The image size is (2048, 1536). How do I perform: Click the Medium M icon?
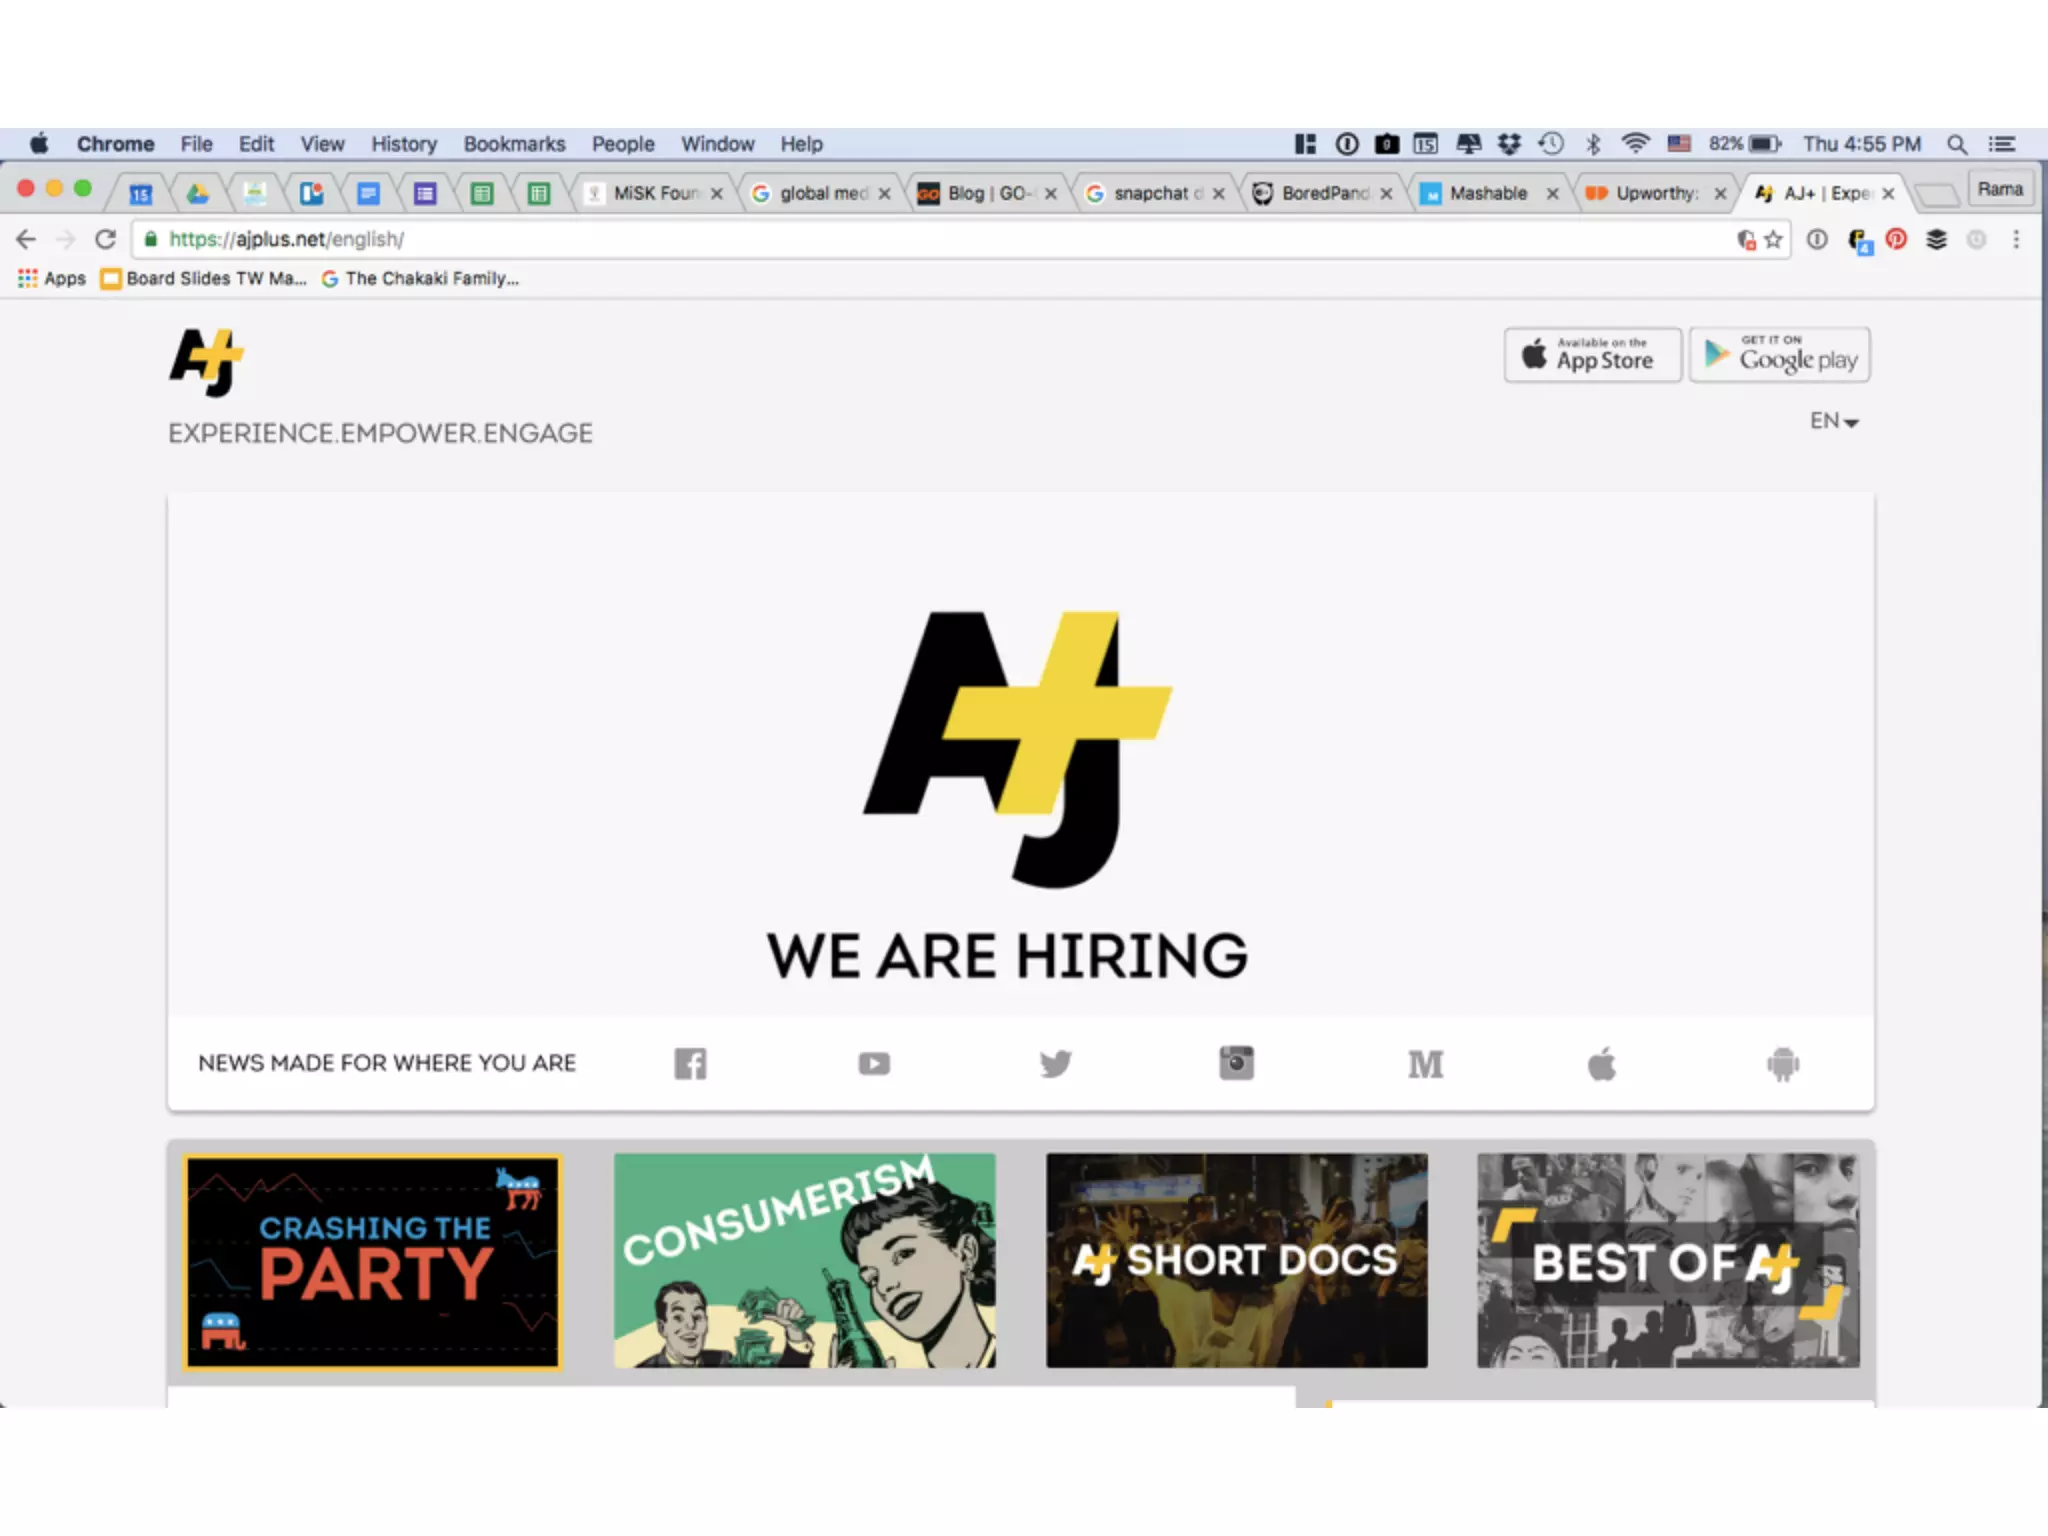(1425, 1064)
